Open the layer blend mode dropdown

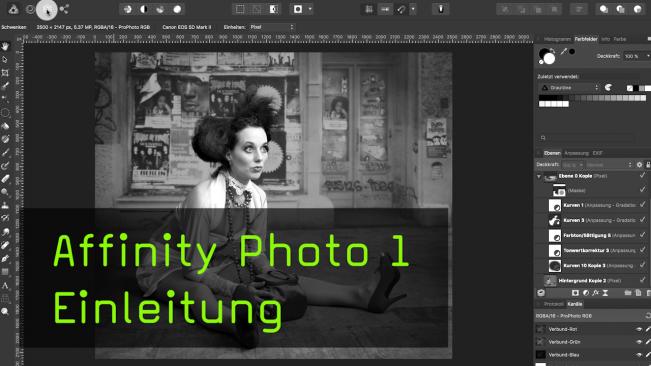[609, 165]
